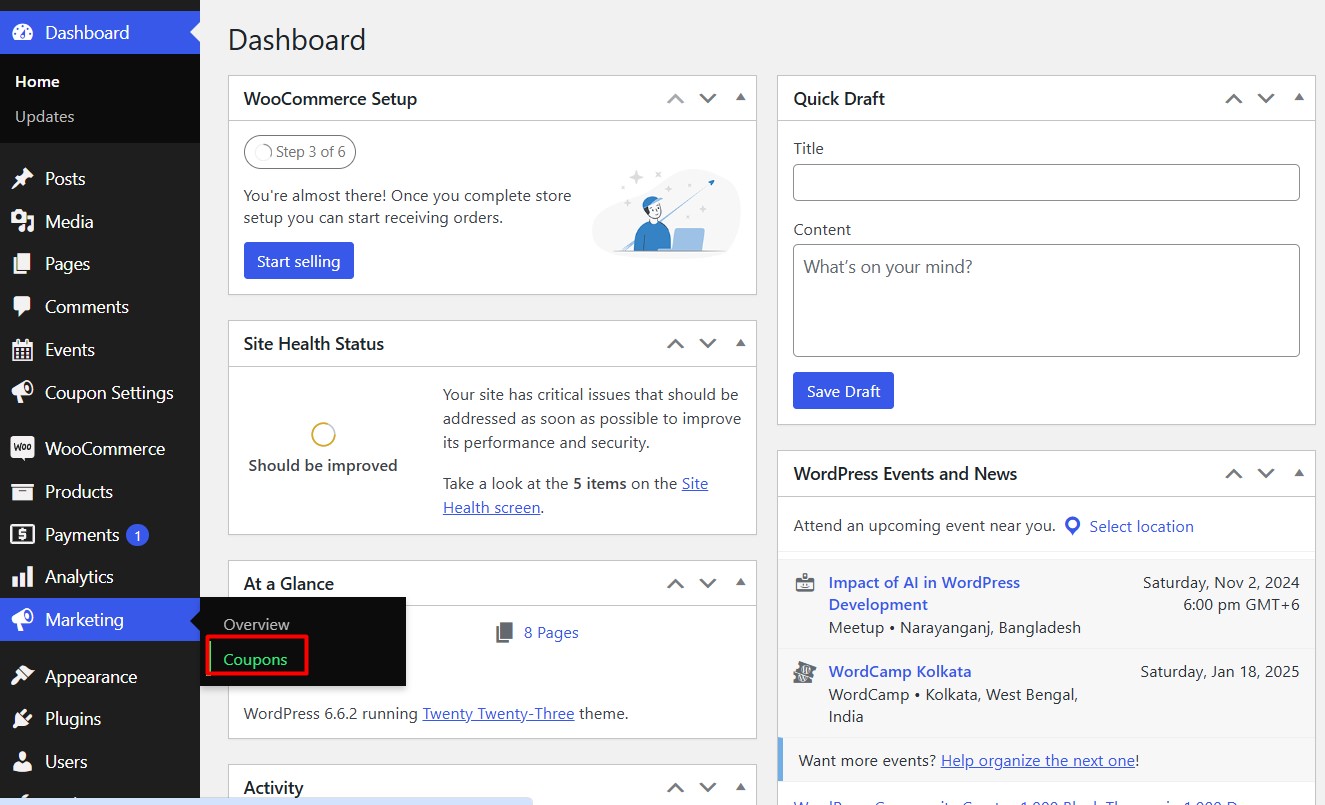Click the Quick Draft Title field
Viewport: 1325px width, 805px height.
point(1046,183)
